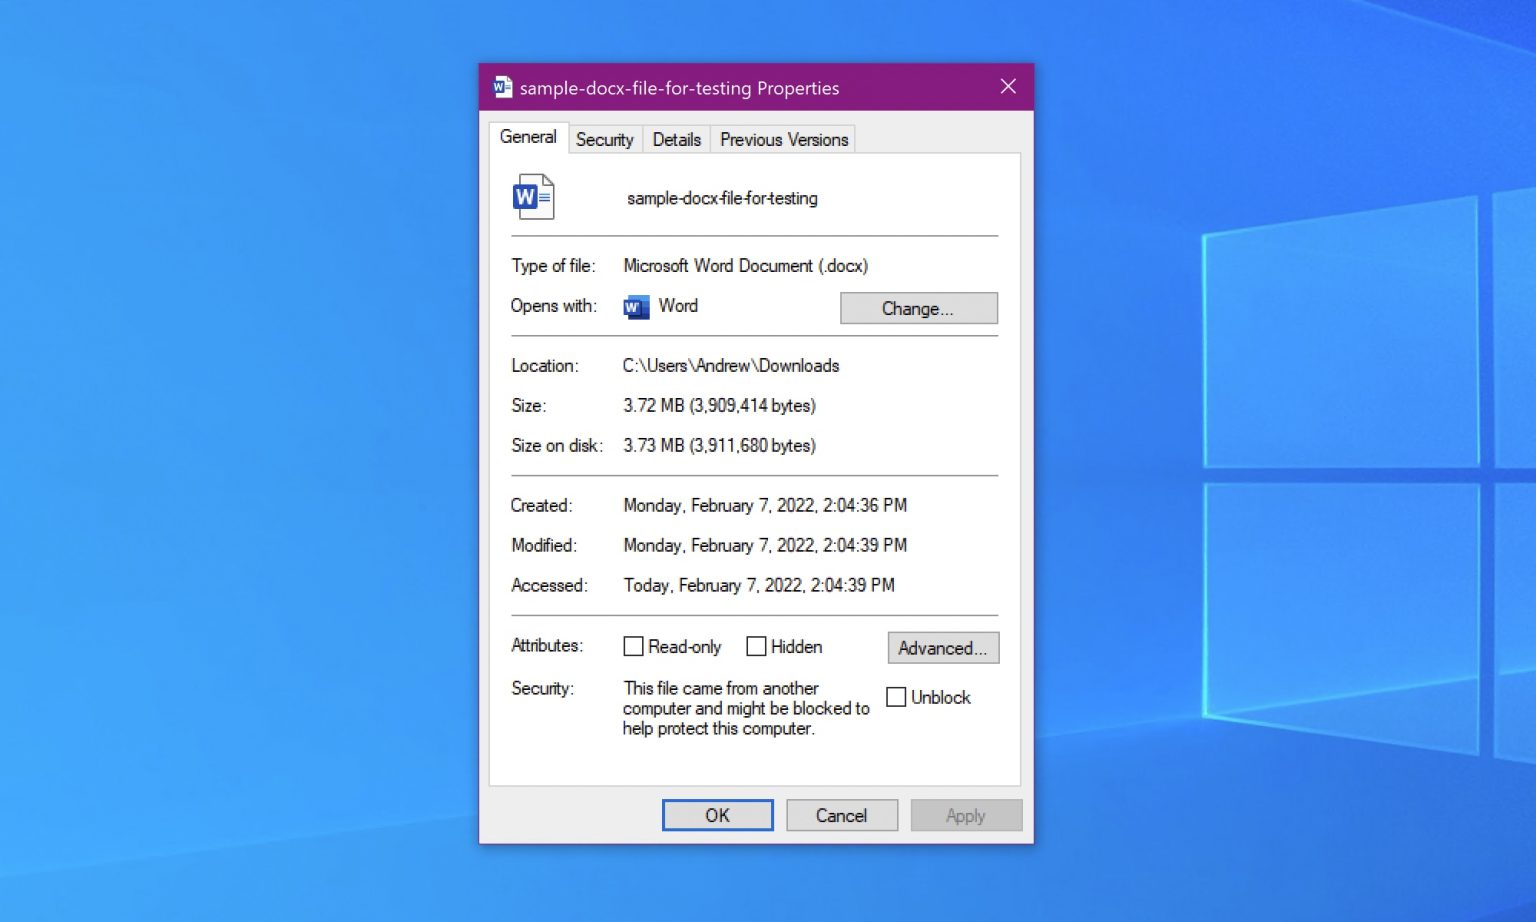Click the large Word document icon
This screenshot has height=922, width=1536.
tap(534, 196)
